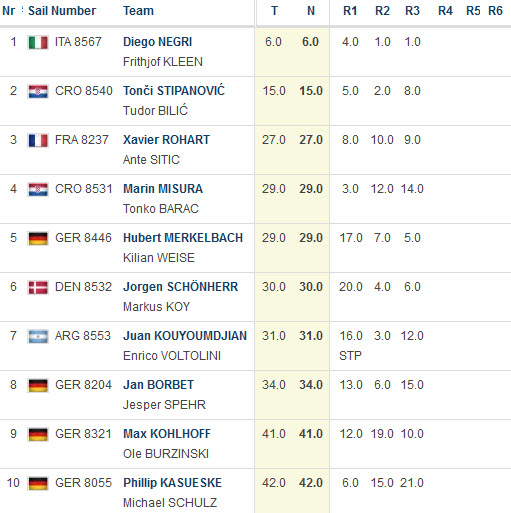Sort by the N net column header
This screenshot has height=513, width=511.
(x=311, y=11)
